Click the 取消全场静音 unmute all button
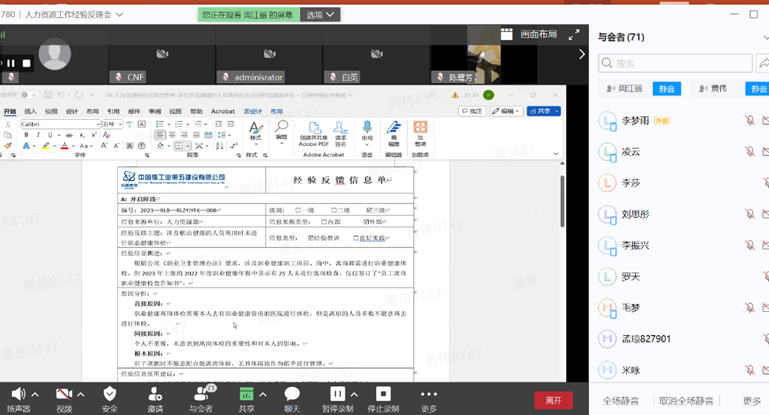 coord(689,401)
